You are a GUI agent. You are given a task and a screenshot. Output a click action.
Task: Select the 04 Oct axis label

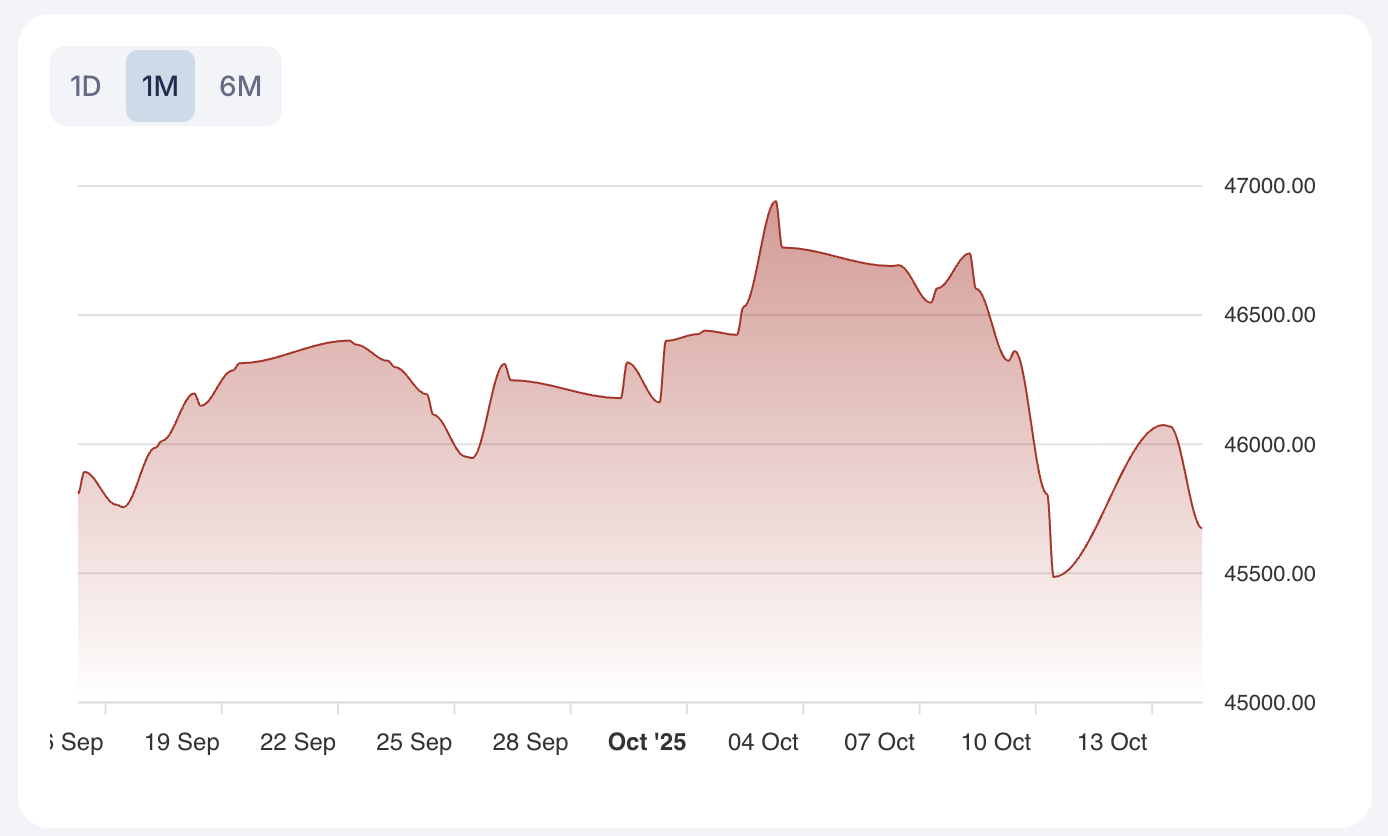[764, 742]
